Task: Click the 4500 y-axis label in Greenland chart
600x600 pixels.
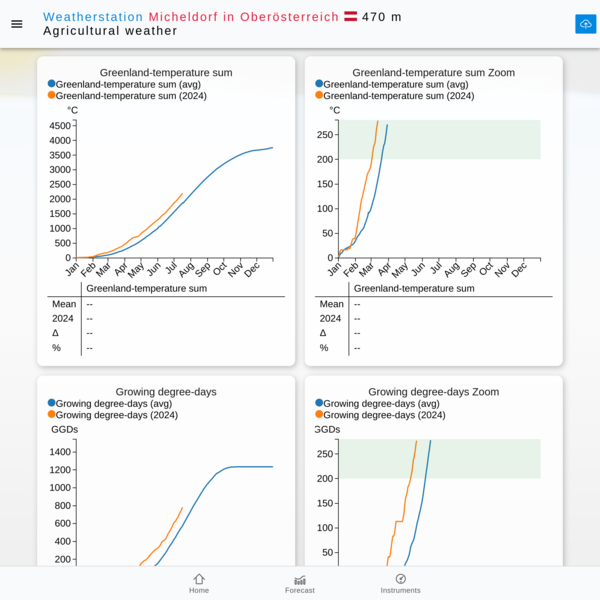Action: 60,126
